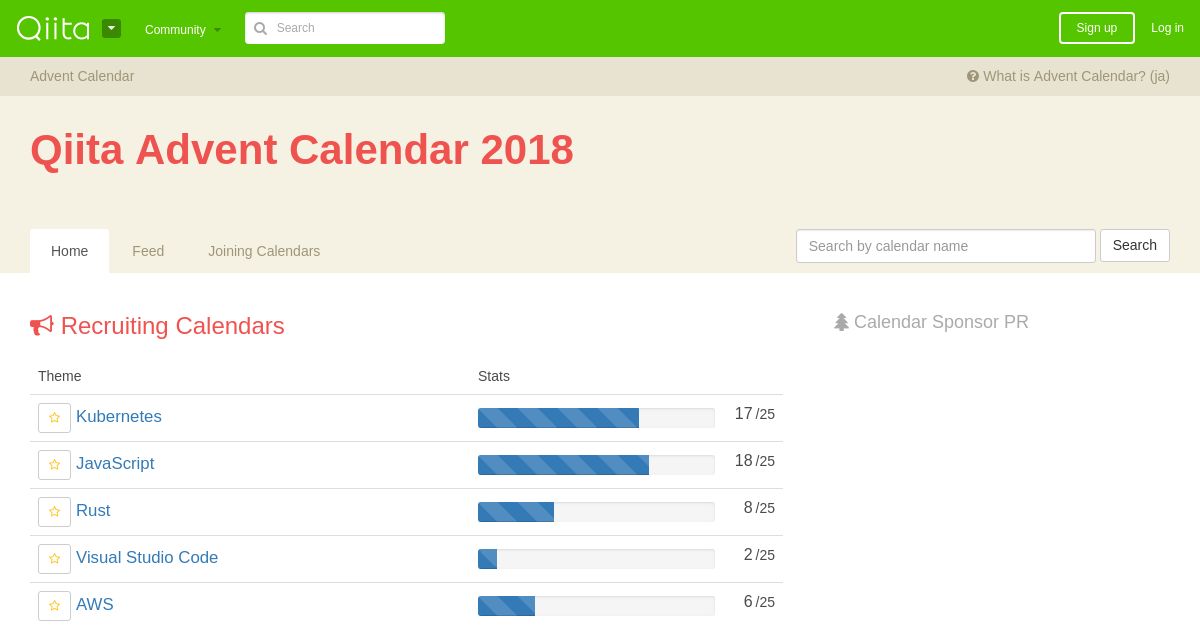The width and height of the screenshot is (1200, 630).
Task: Focus the Search by calendar name field
Action: point(946,246)
